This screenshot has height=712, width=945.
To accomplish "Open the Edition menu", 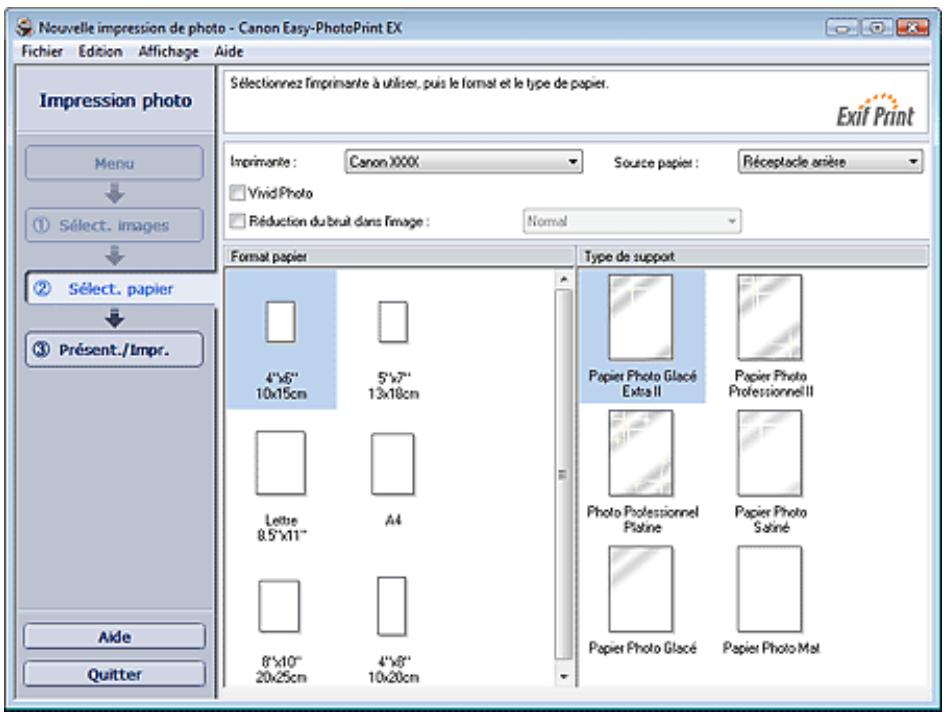I will click(x=100, y=51).
